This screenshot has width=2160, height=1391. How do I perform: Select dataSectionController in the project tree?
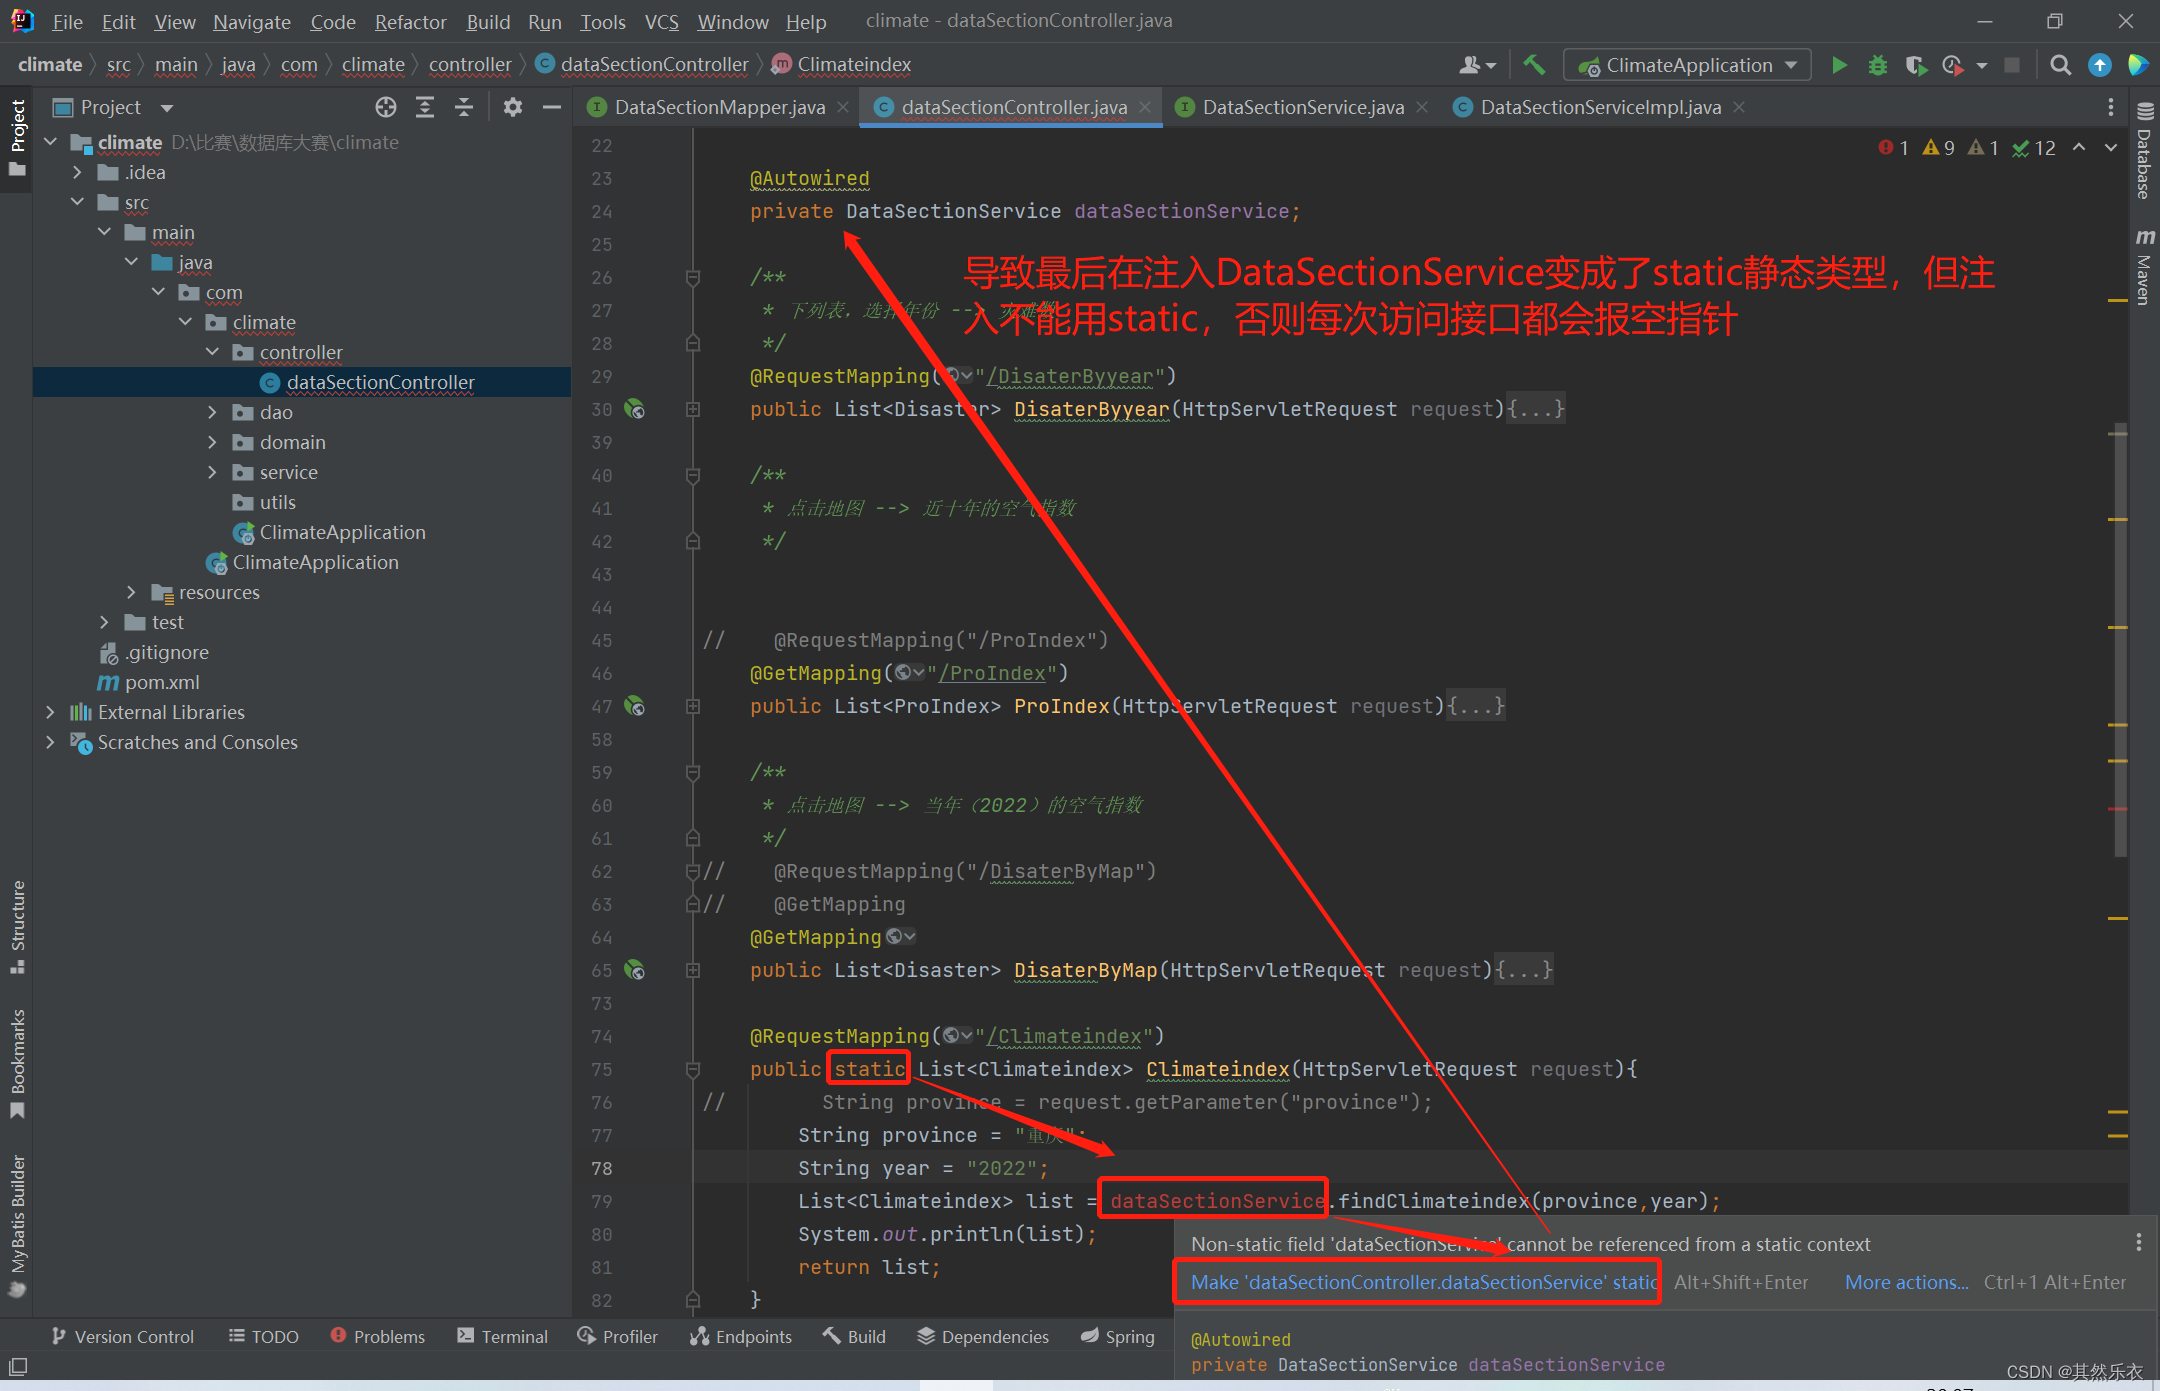[379, 382]
